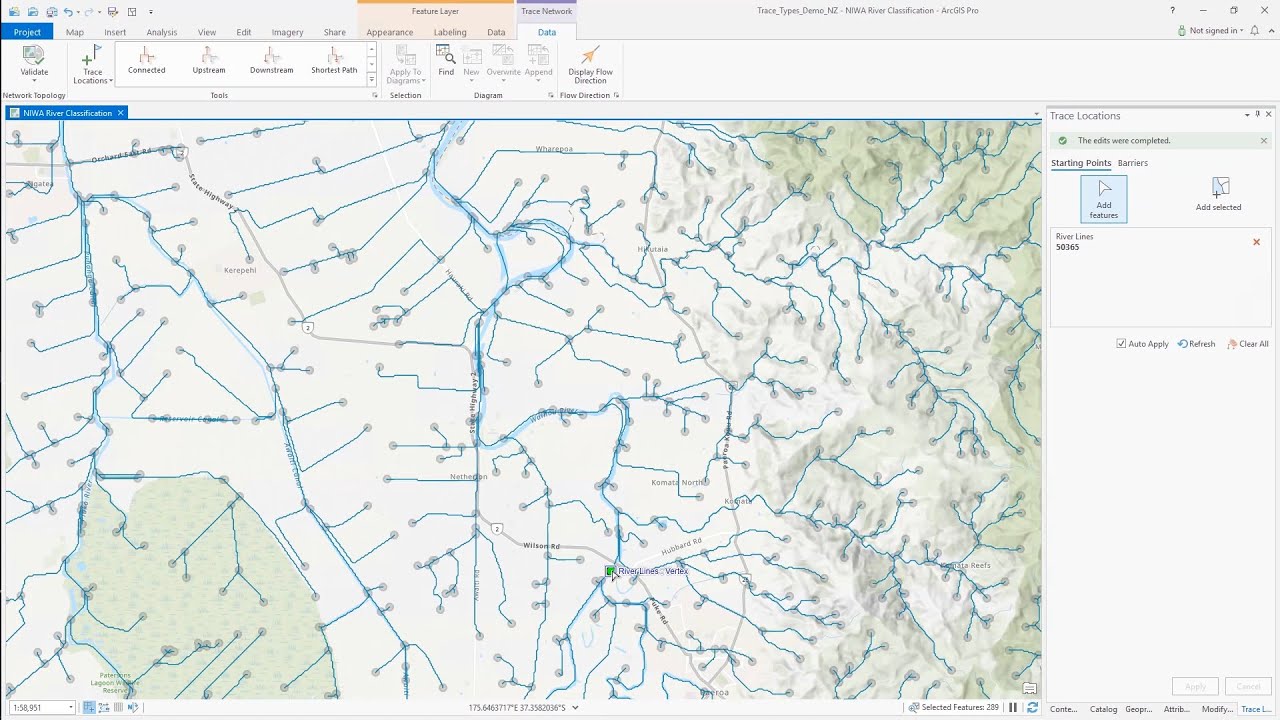Screen dimensions: 1280x720
Task: Close the Trace Locations pane
Action: click(x=1269, y=115)
